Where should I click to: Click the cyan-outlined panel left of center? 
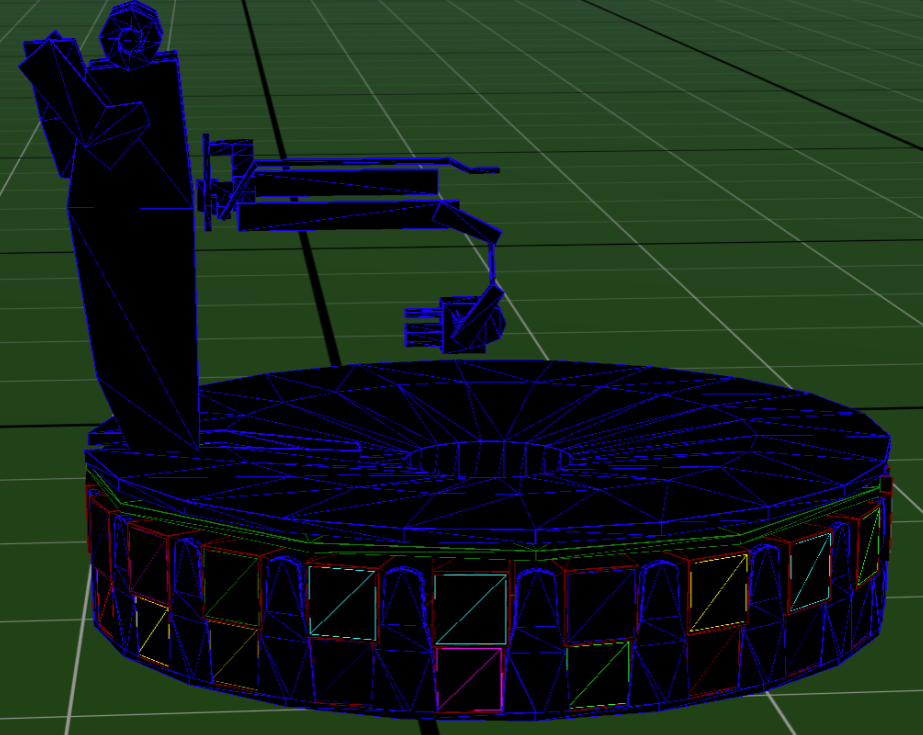343,601
